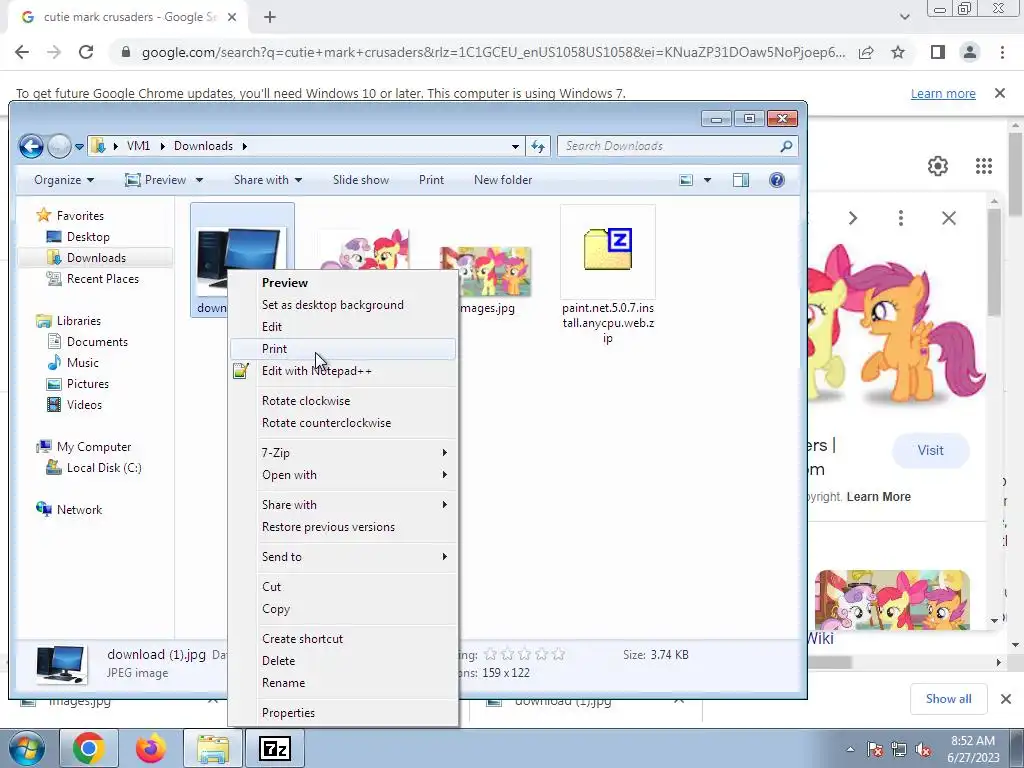Click Print in the Explorer toolbar
1024x768 pixels.
pos(431,180)
